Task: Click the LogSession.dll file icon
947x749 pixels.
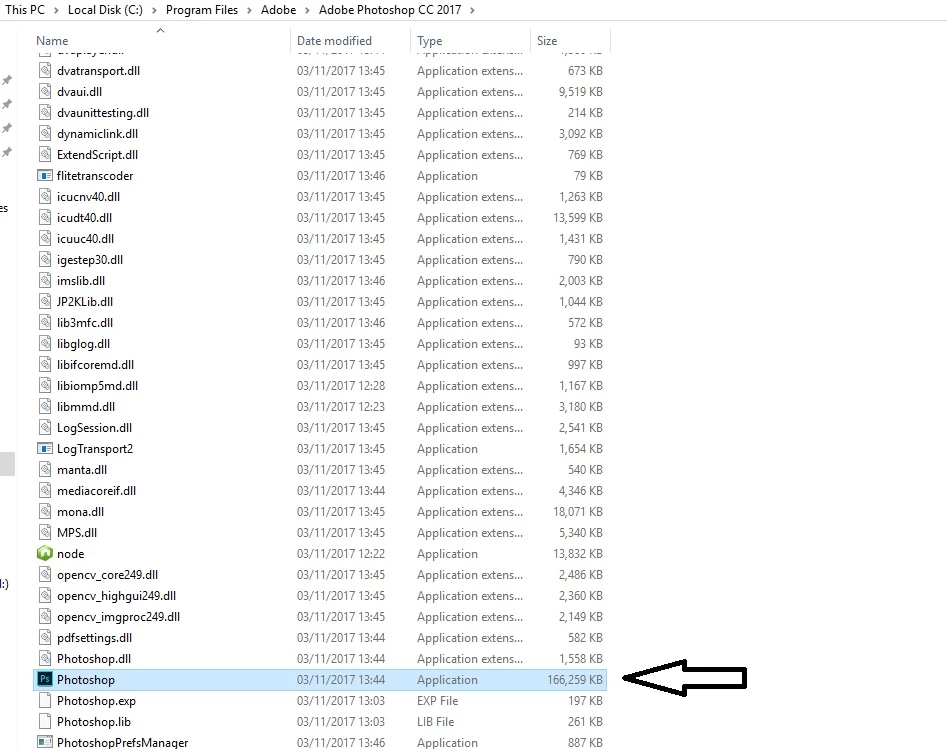Action: point(45,428)
